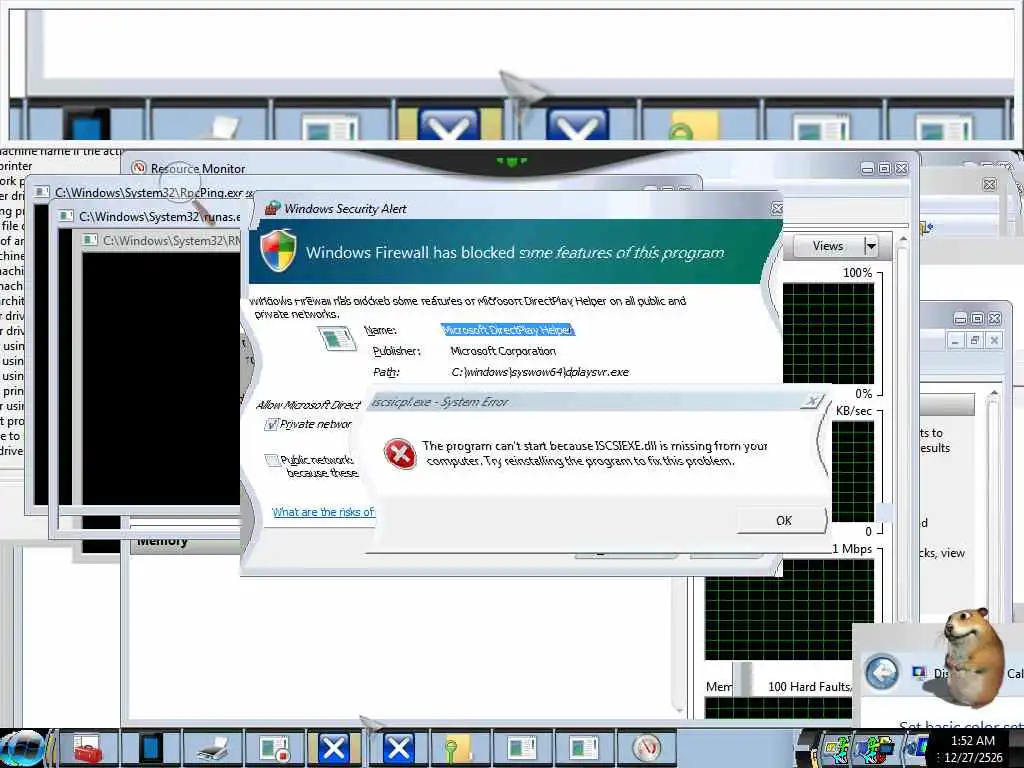Expand the Views dropdown arrow

click(x=871, y=246)
